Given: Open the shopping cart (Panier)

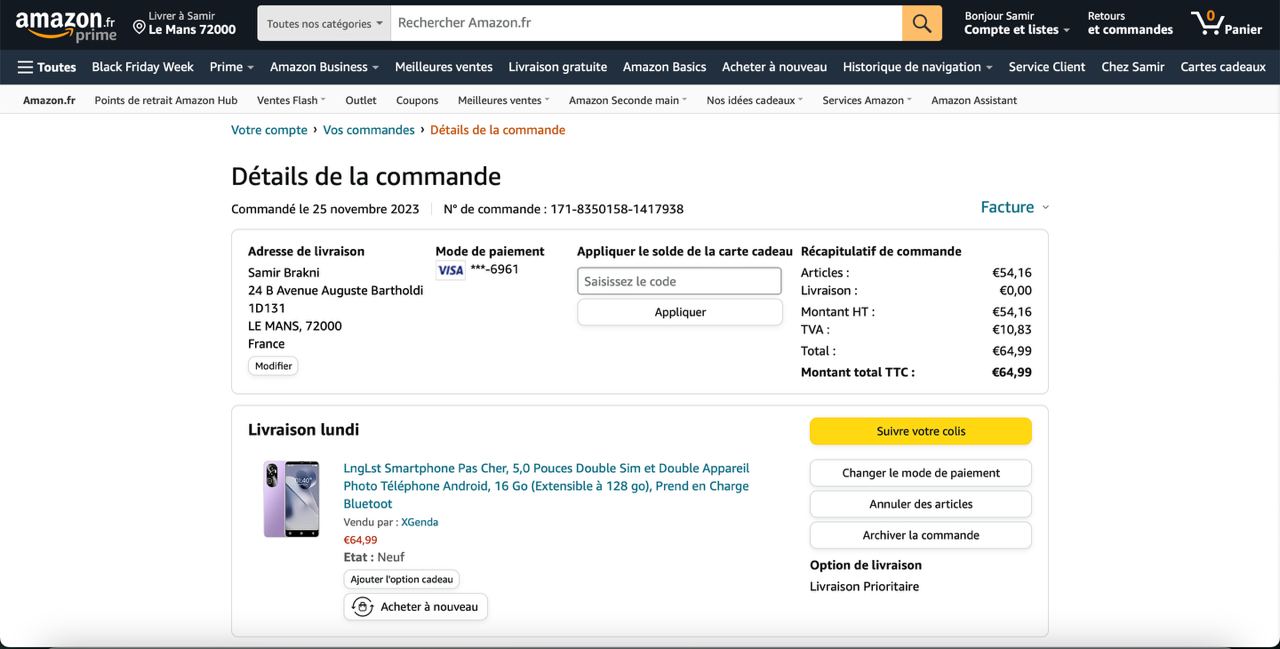Looking at the screenshot, I should (x=1226, y=23).
